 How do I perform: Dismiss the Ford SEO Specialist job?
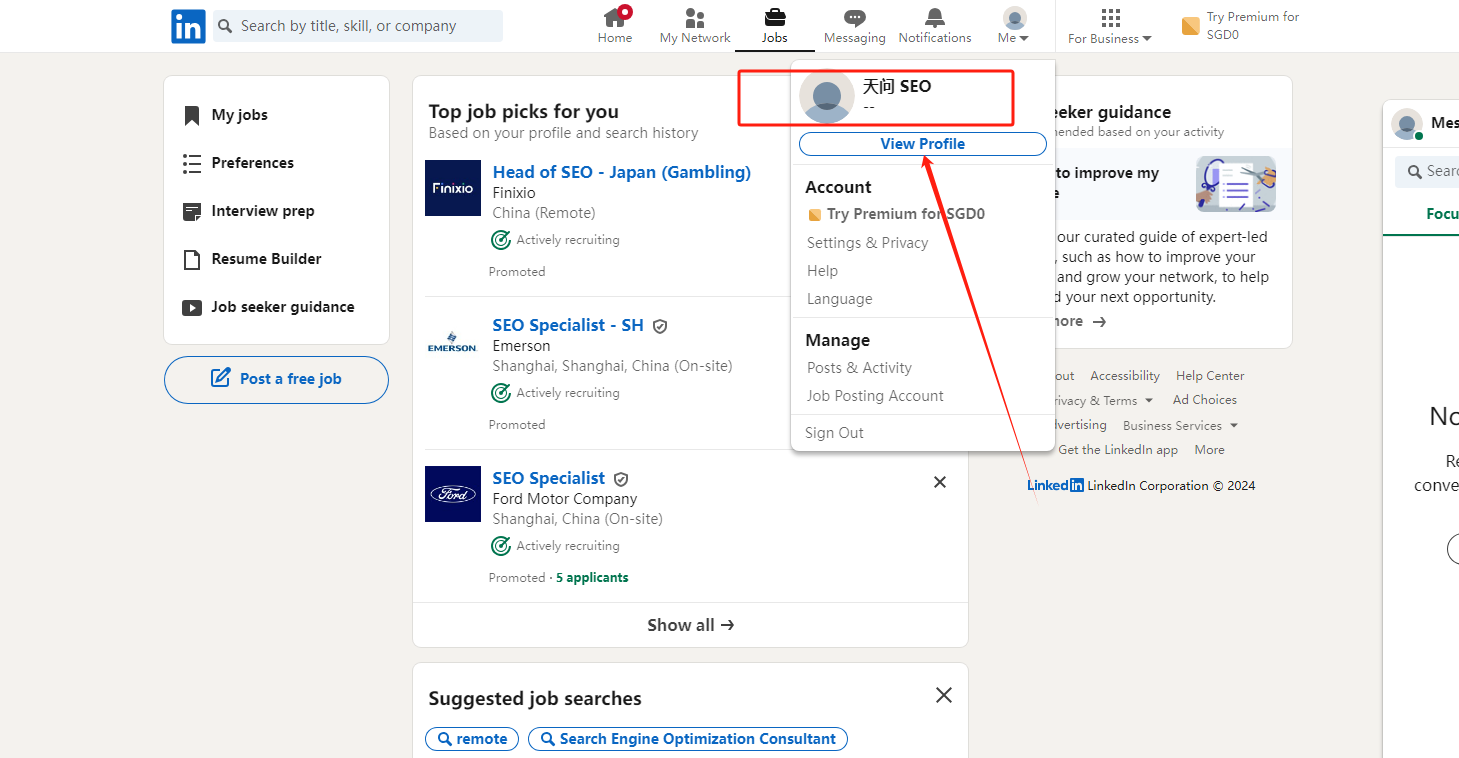tap(939, 482)
